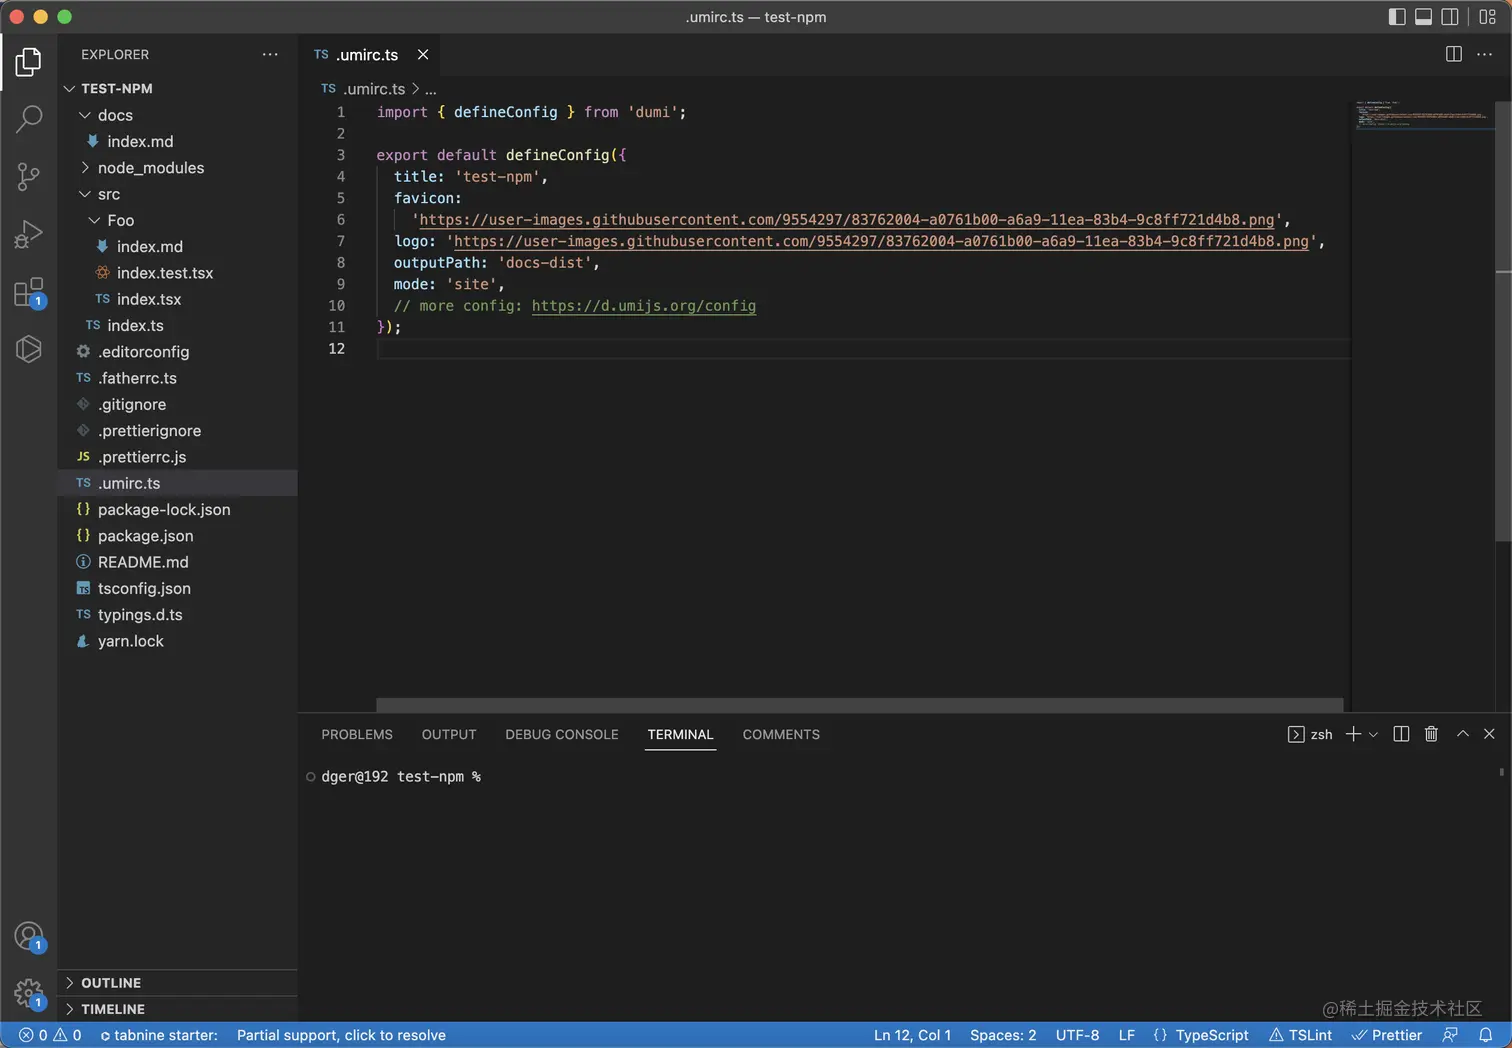Open Explorer more actions ellipsis
The height and width of the screenshot is (1048, 1512).
[270, 54]
